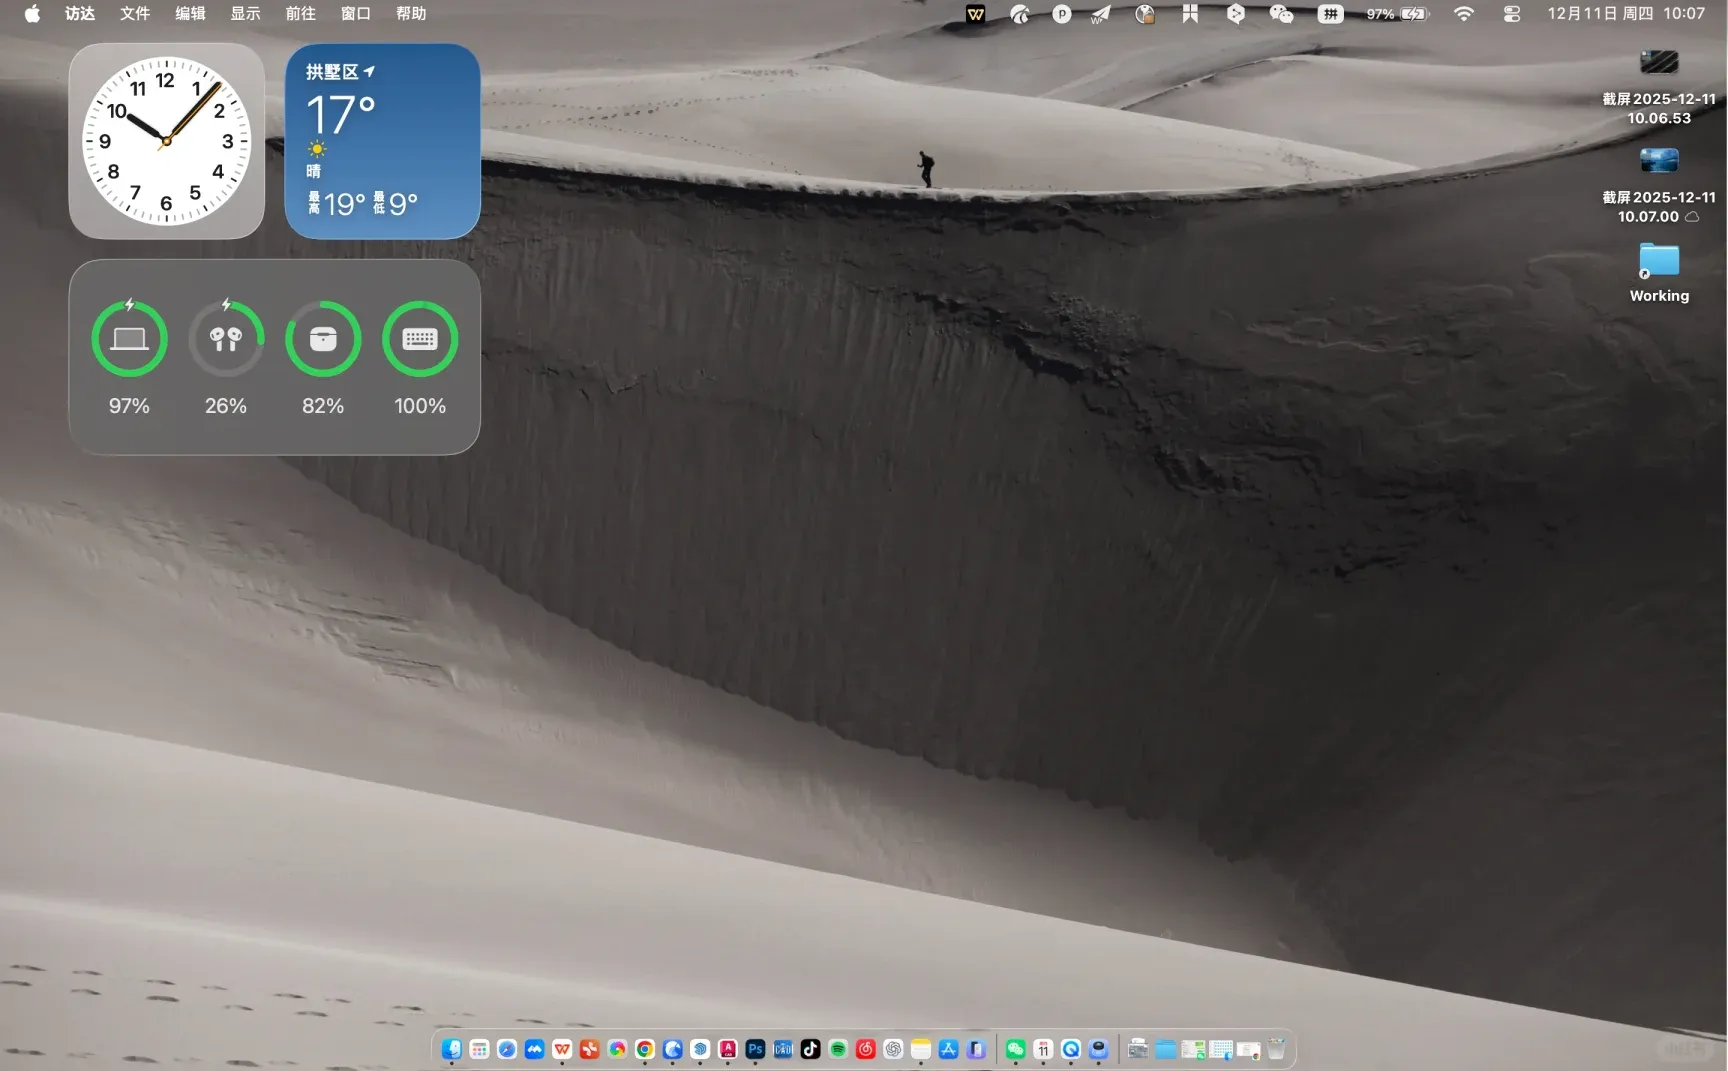Click the battery 97% status icon
The height and width of the screenshot is (1071, 1728).
[x=1398, y=14]
